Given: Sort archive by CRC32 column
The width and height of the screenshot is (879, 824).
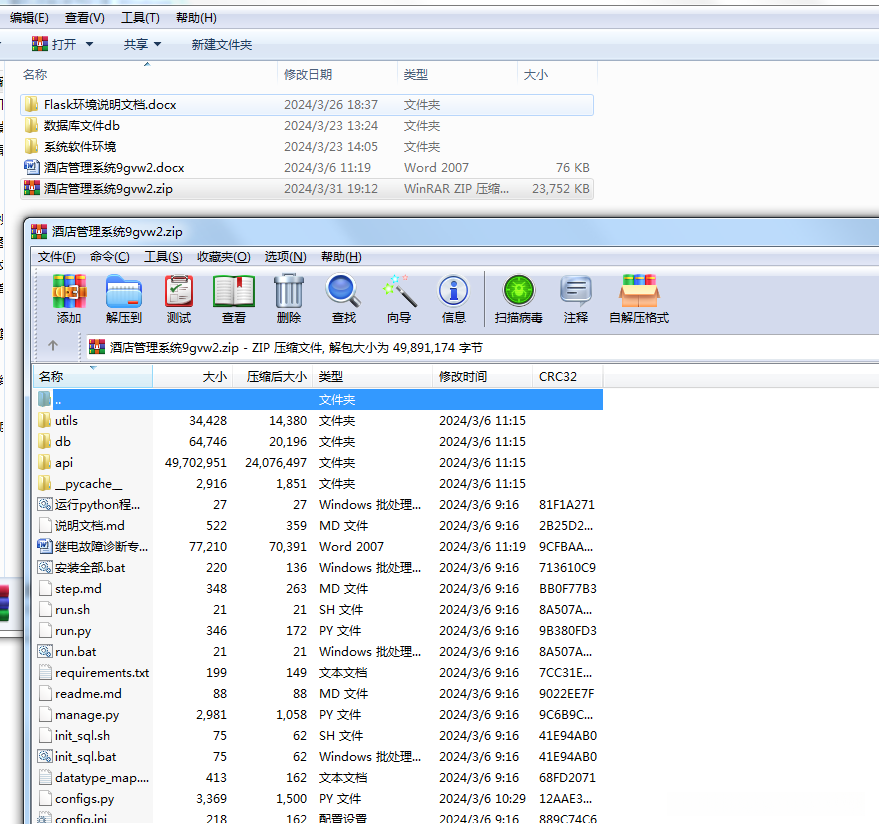Looking at the screenshot, I should click(x=567, y=376).
